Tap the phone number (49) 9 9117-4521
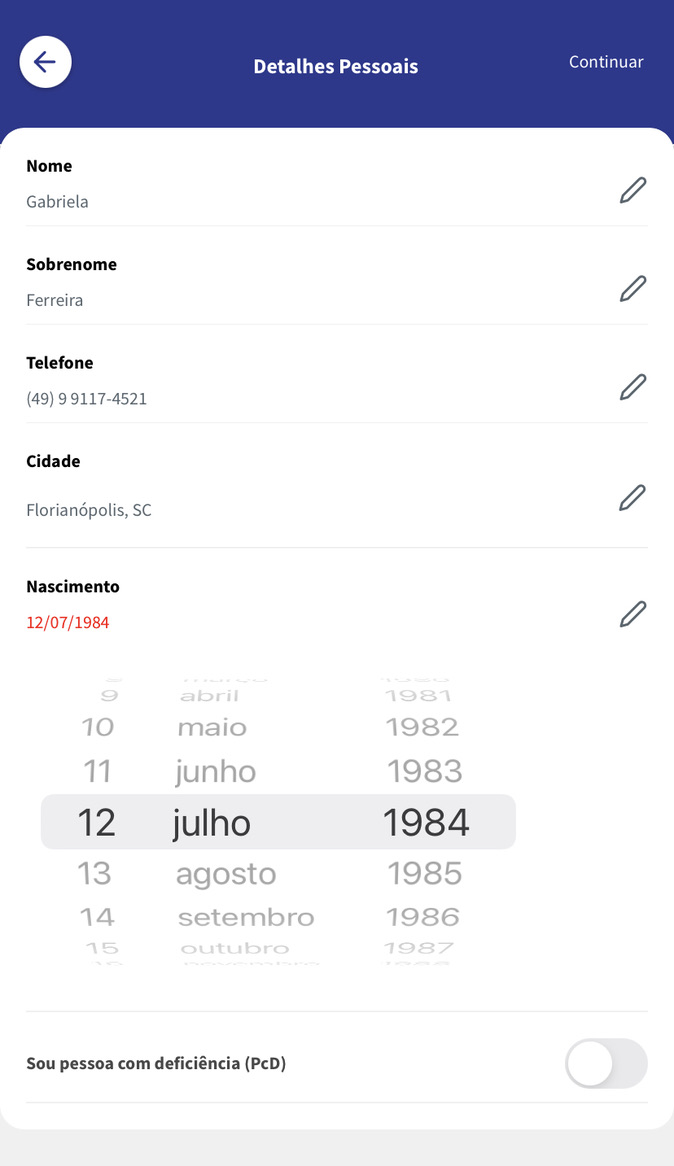This screenshot has height=1166, width=674. click(86, 399)
